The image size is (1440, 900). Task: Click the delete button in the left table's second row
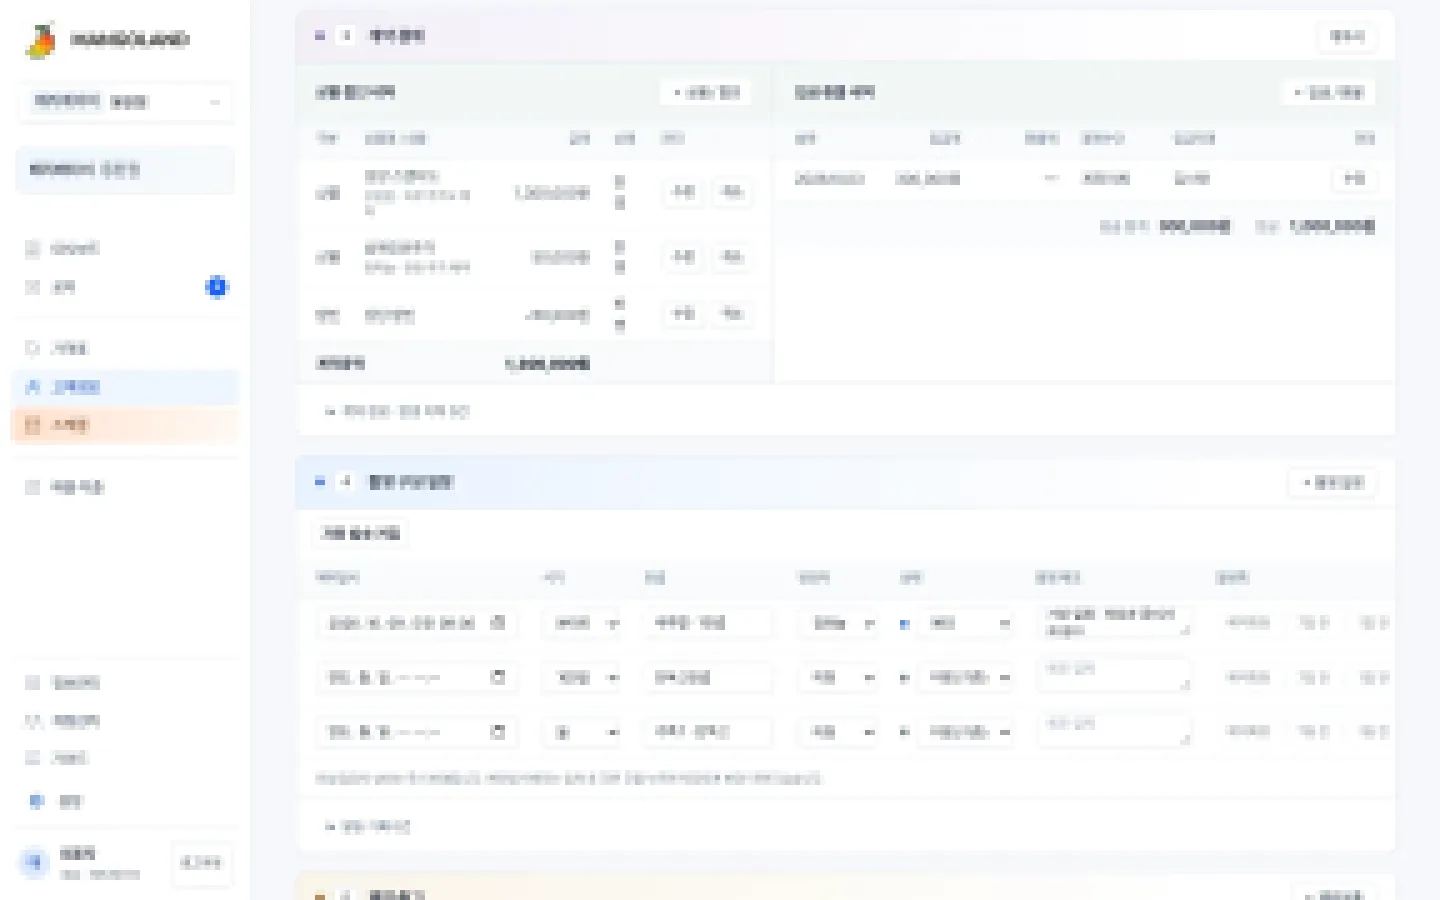732,257
